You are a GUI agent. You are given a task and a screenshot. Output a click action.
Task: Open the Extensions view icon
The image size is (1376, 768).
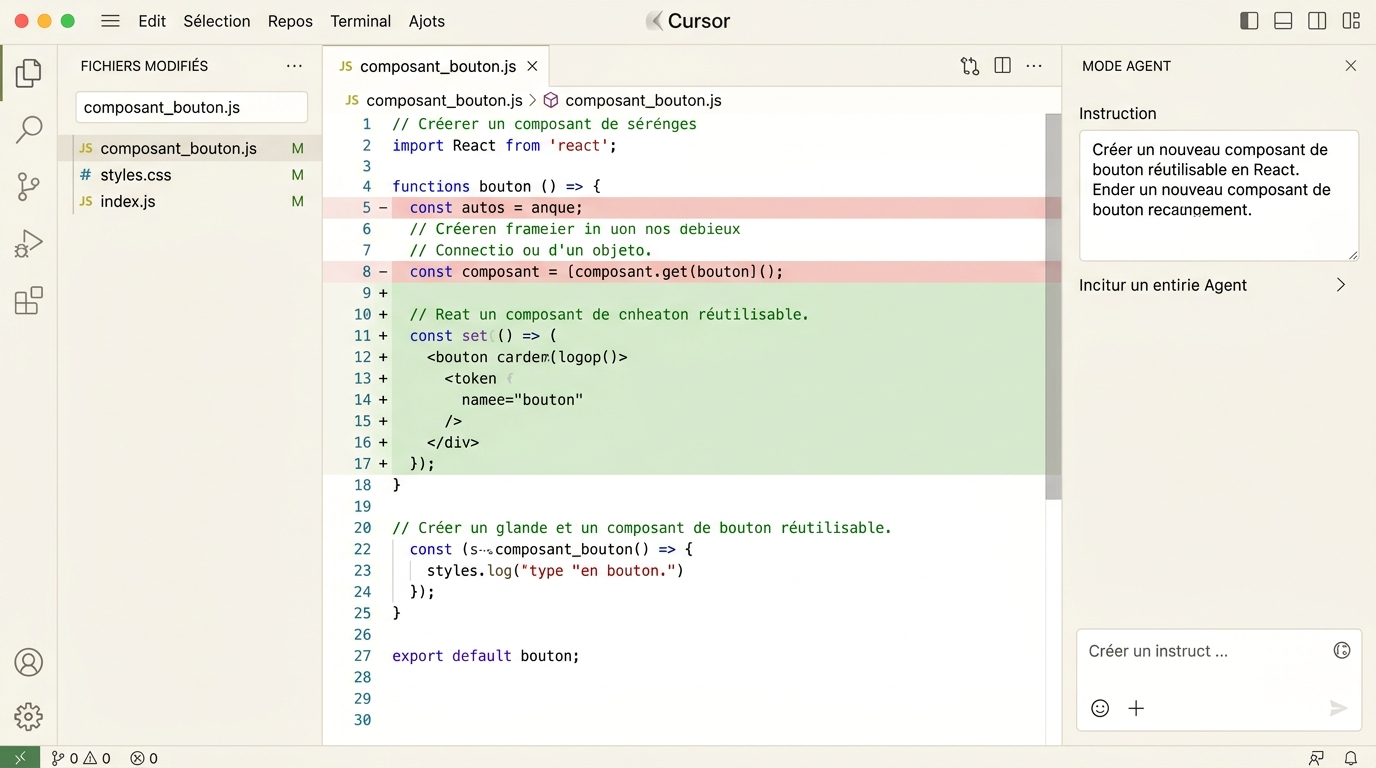pos(29,301)
